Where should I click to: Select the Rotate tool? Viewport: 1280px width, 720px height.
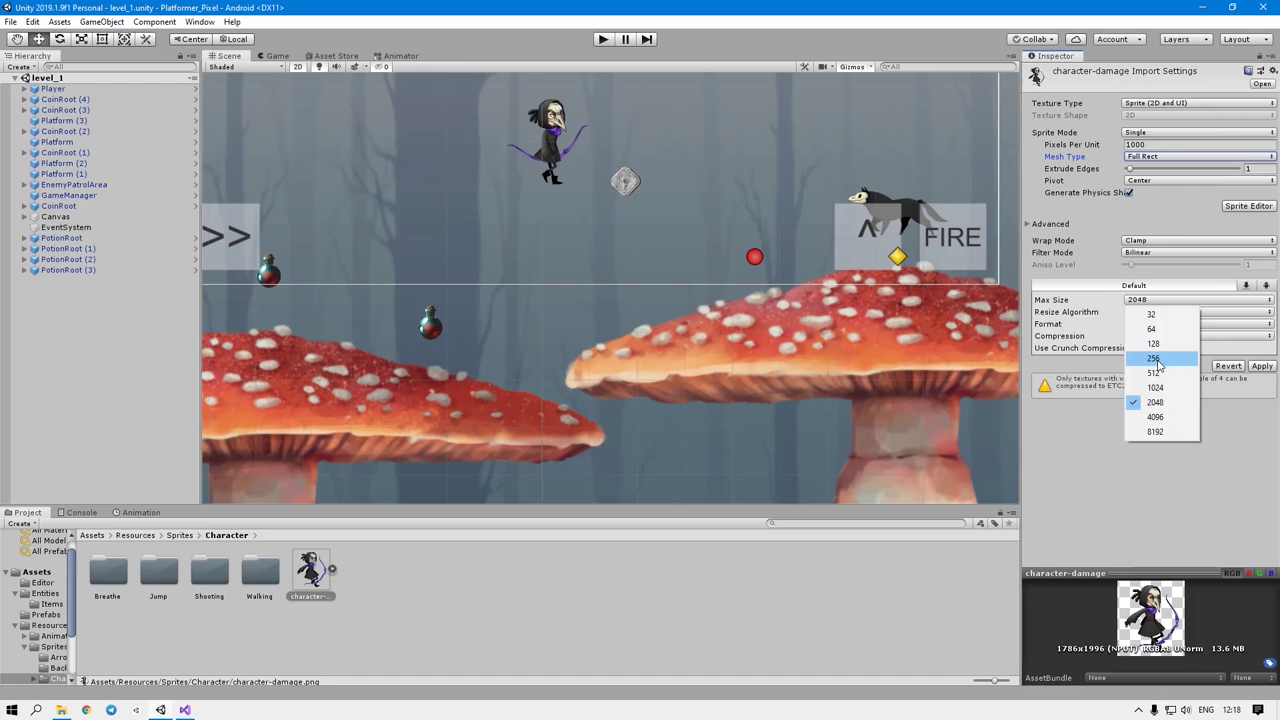tap(60, 39)
